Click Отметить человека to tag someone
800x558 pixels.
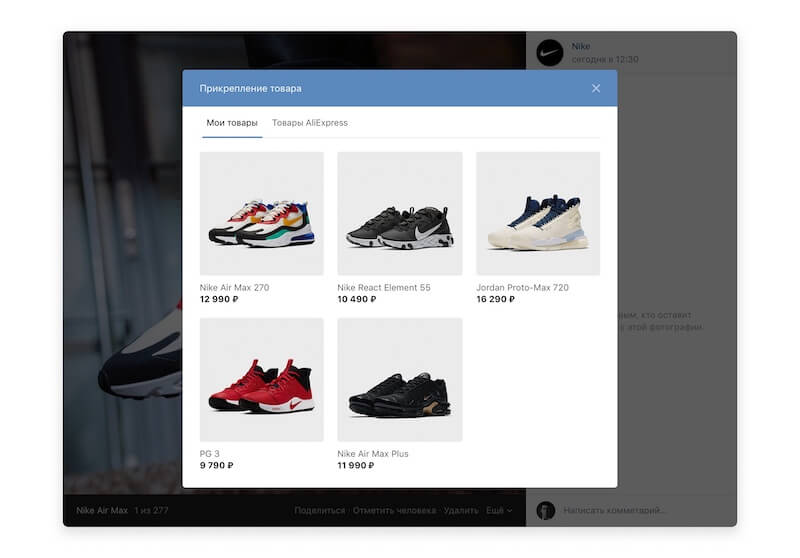coord(394,511)
